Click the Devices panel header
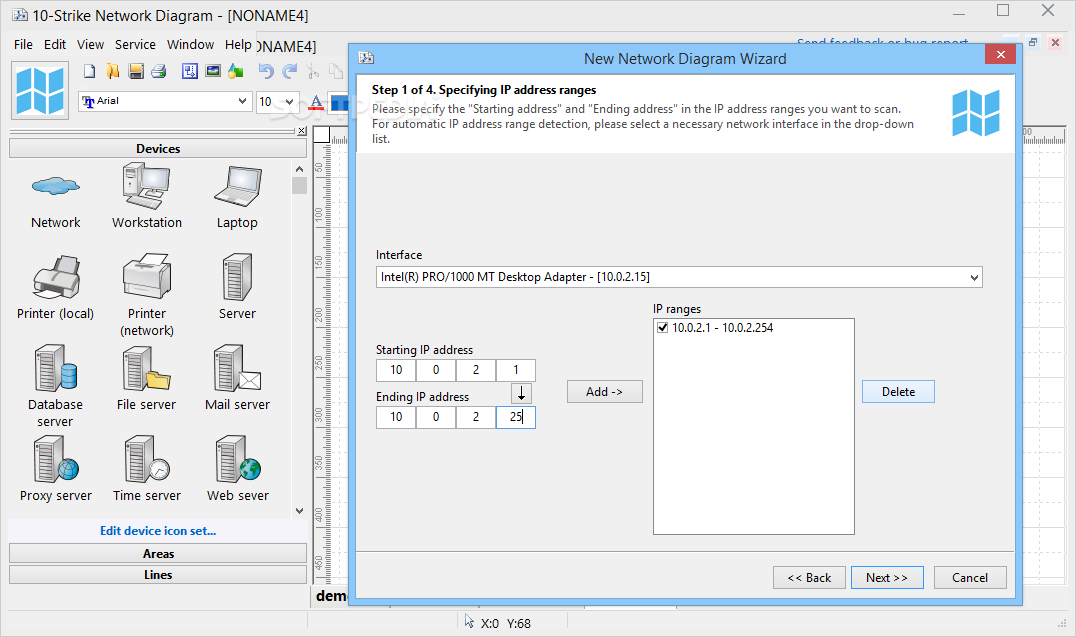This screenshot has height=637, width=1076. point(158,148)
